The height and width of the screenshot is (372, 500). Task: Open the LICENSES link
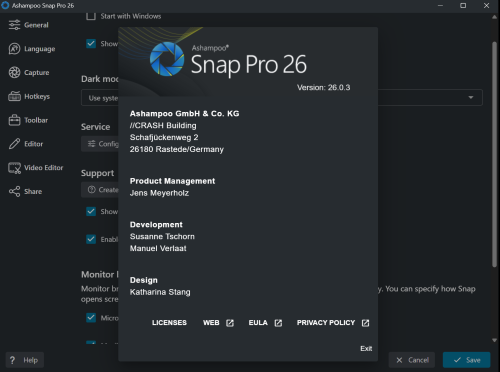[x=169, y=323]
